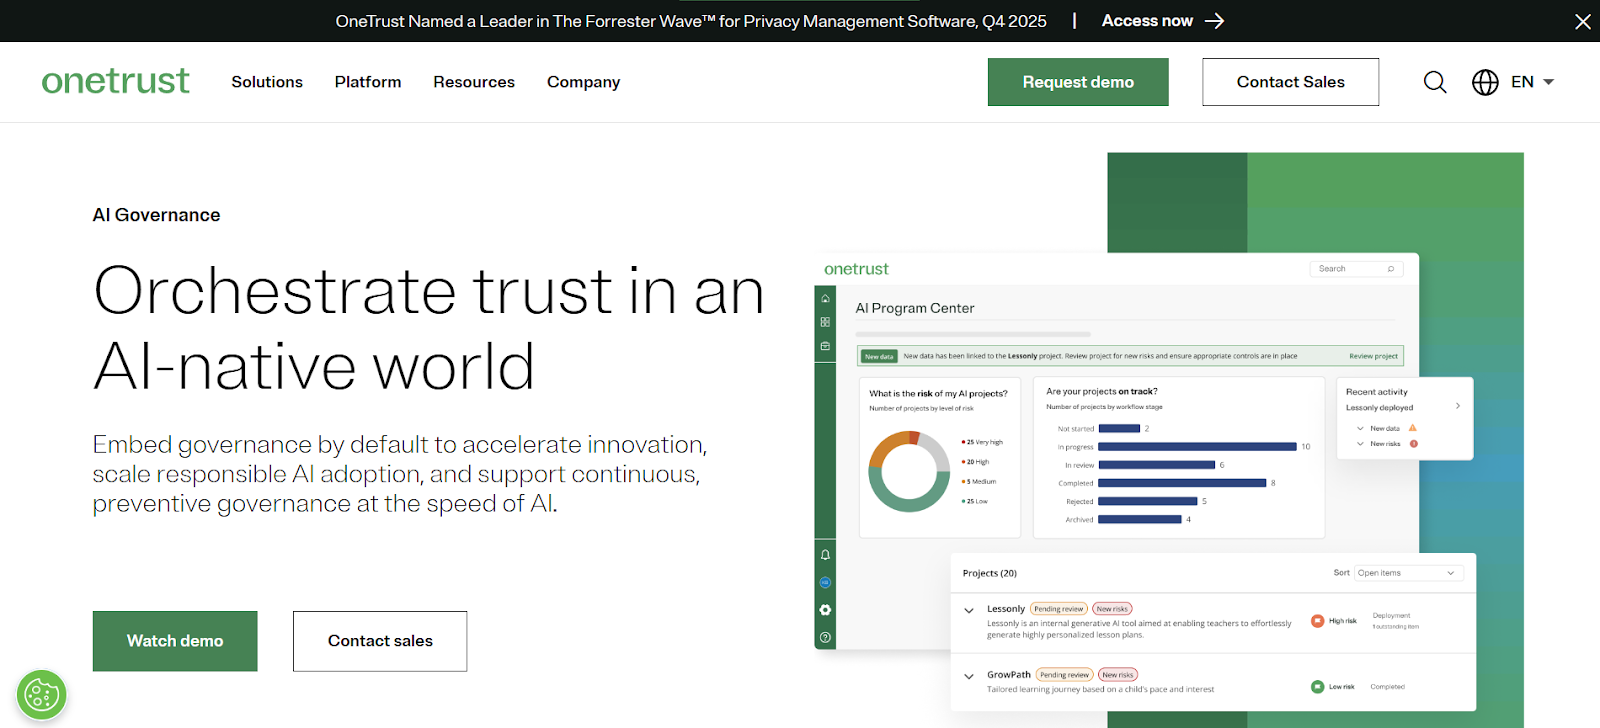Collapse New risks item in Recent activity
1600x728 pixels.
click(1360, 443)
